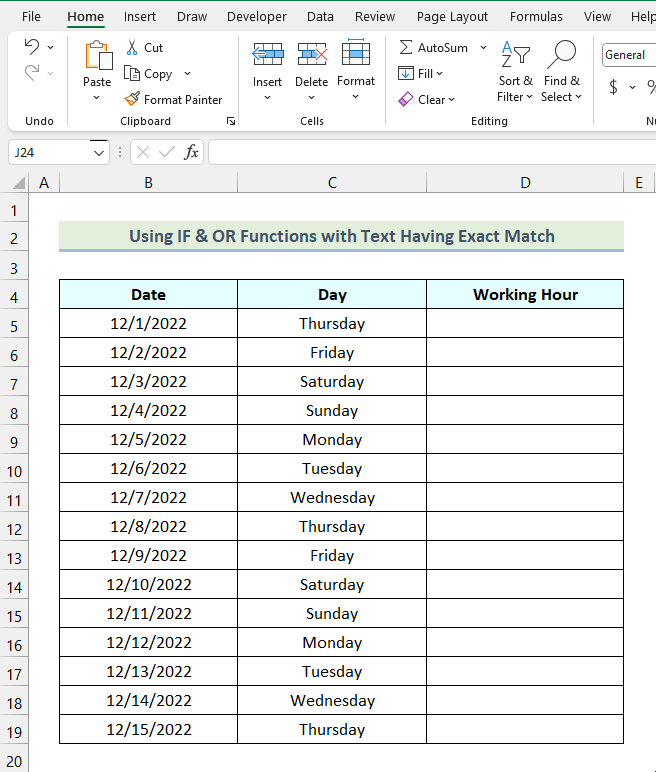Viewport: 656px width, 772px height.
Task: Open the formula bar options dots
Action: [120, 152]
